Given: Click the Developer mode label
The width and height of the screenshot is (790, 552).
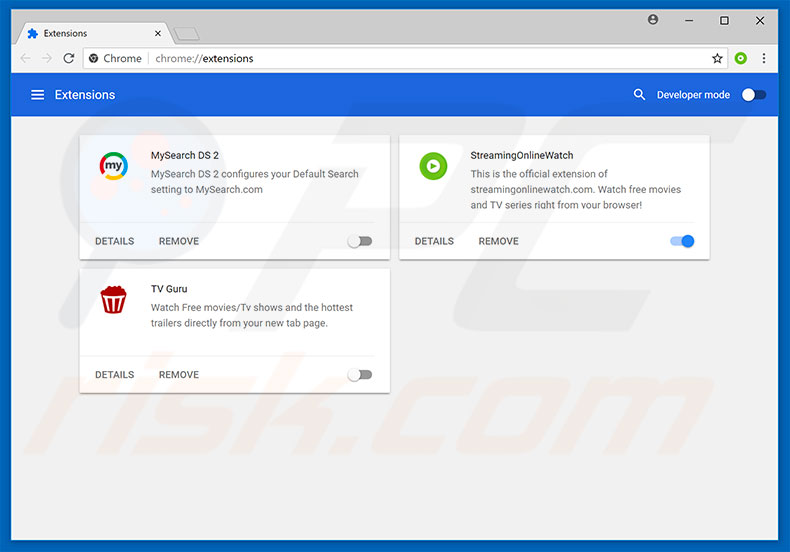Looking at the screenshot, I should click(693, 95).
